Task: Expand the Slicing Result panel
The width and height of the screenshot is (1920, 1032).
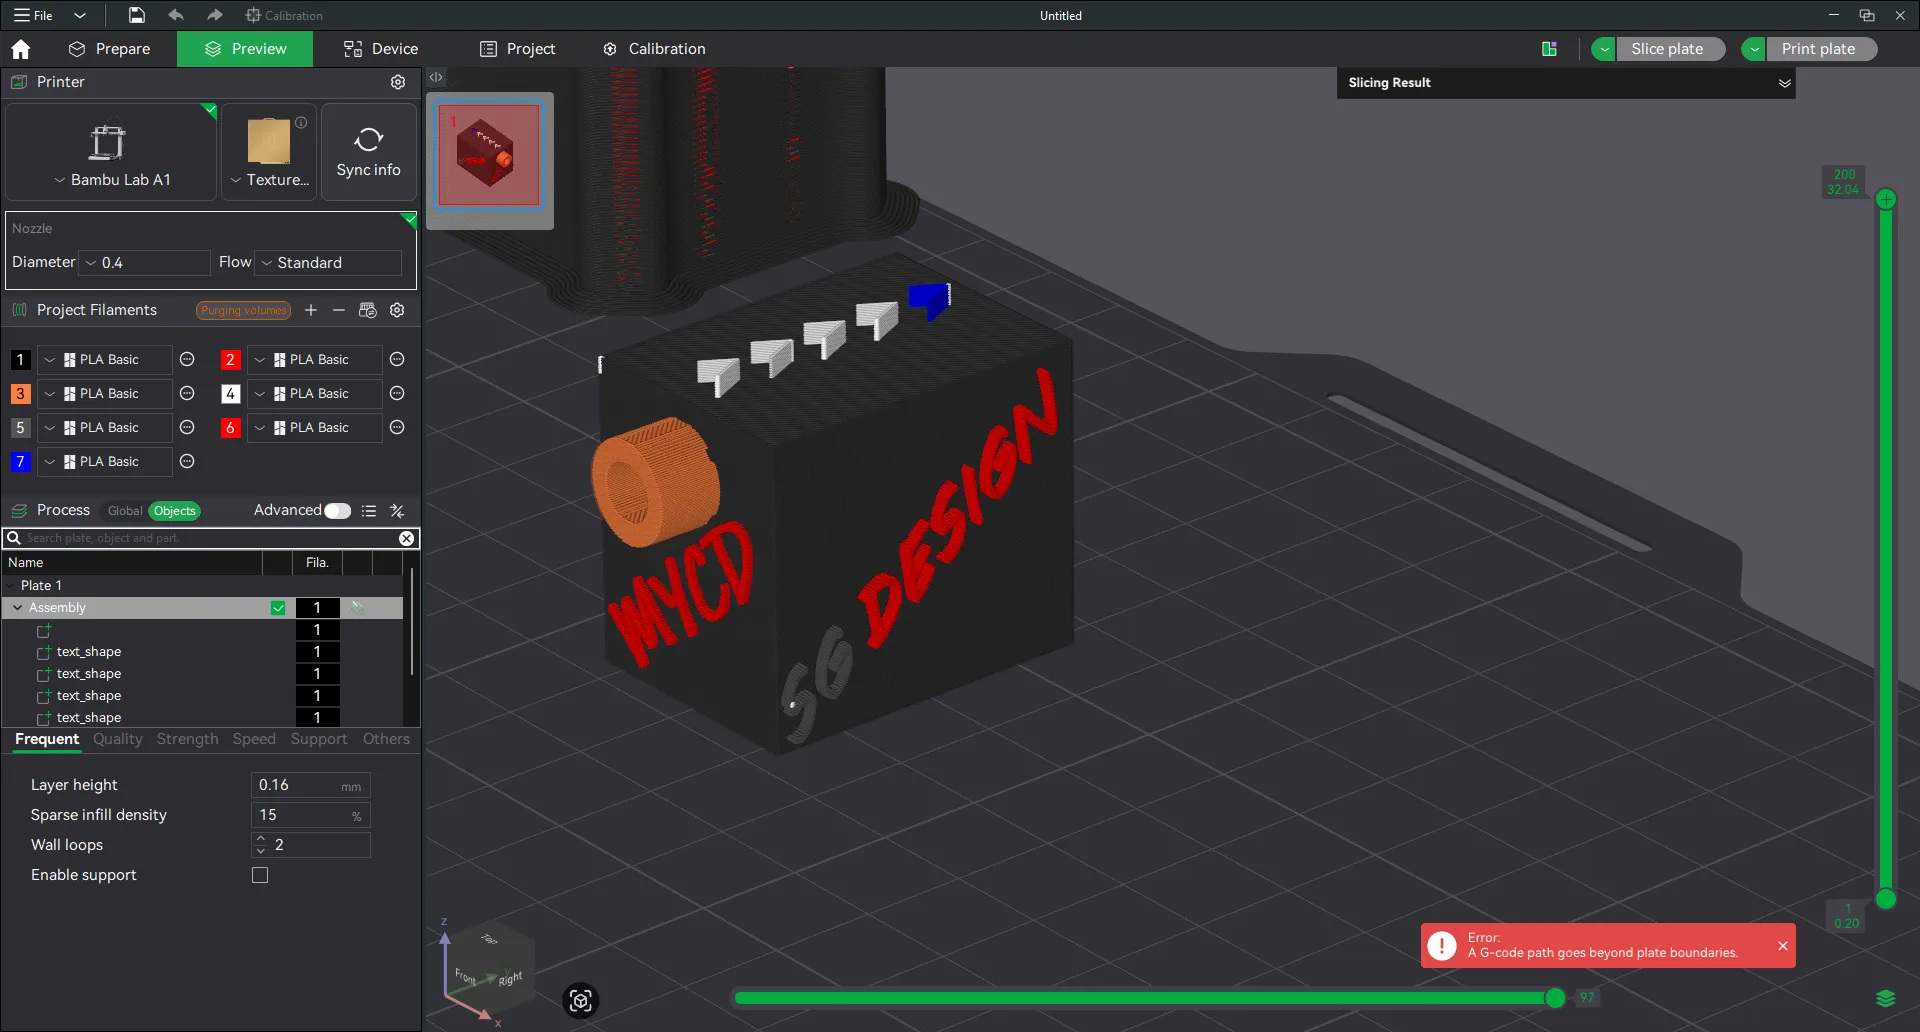Action: [x=1784, y=83]
